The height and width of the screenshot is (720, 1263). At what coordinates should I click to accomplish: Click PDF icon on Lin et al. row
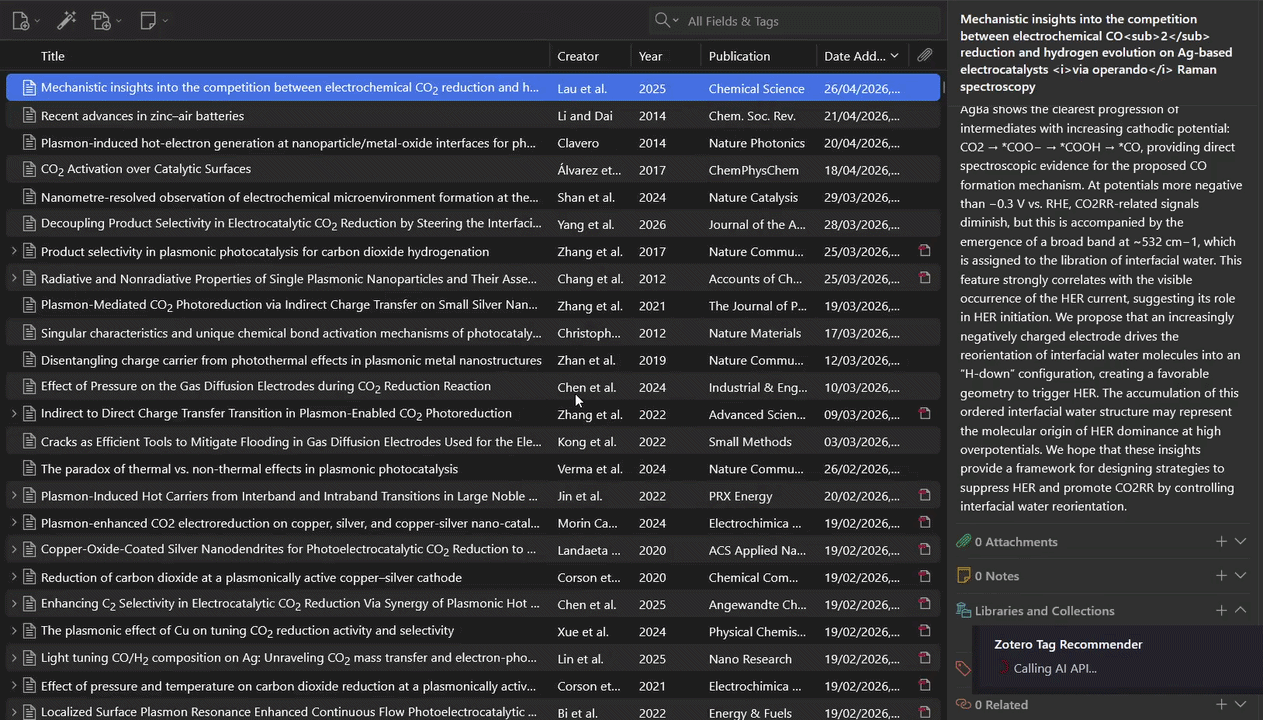coord(925,658)
